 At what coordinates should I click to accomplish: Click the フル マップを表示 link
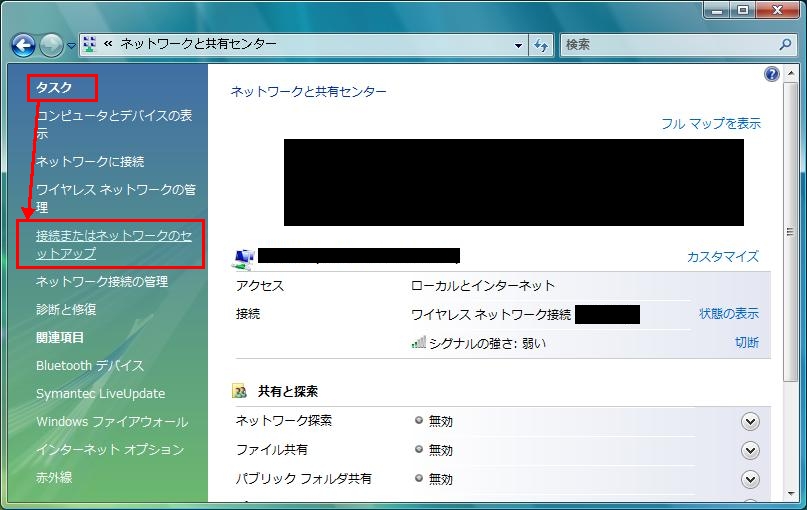[x=710, y=123]
